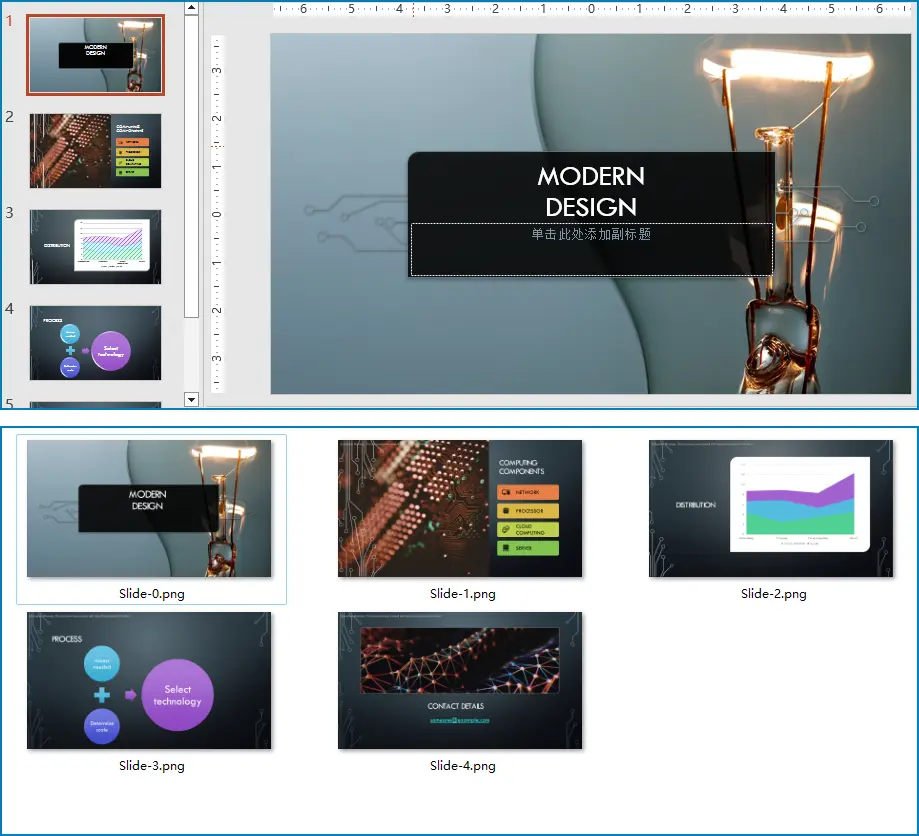Click the Slide-2.png file name label
919x836 pixels.
point(773,594)
